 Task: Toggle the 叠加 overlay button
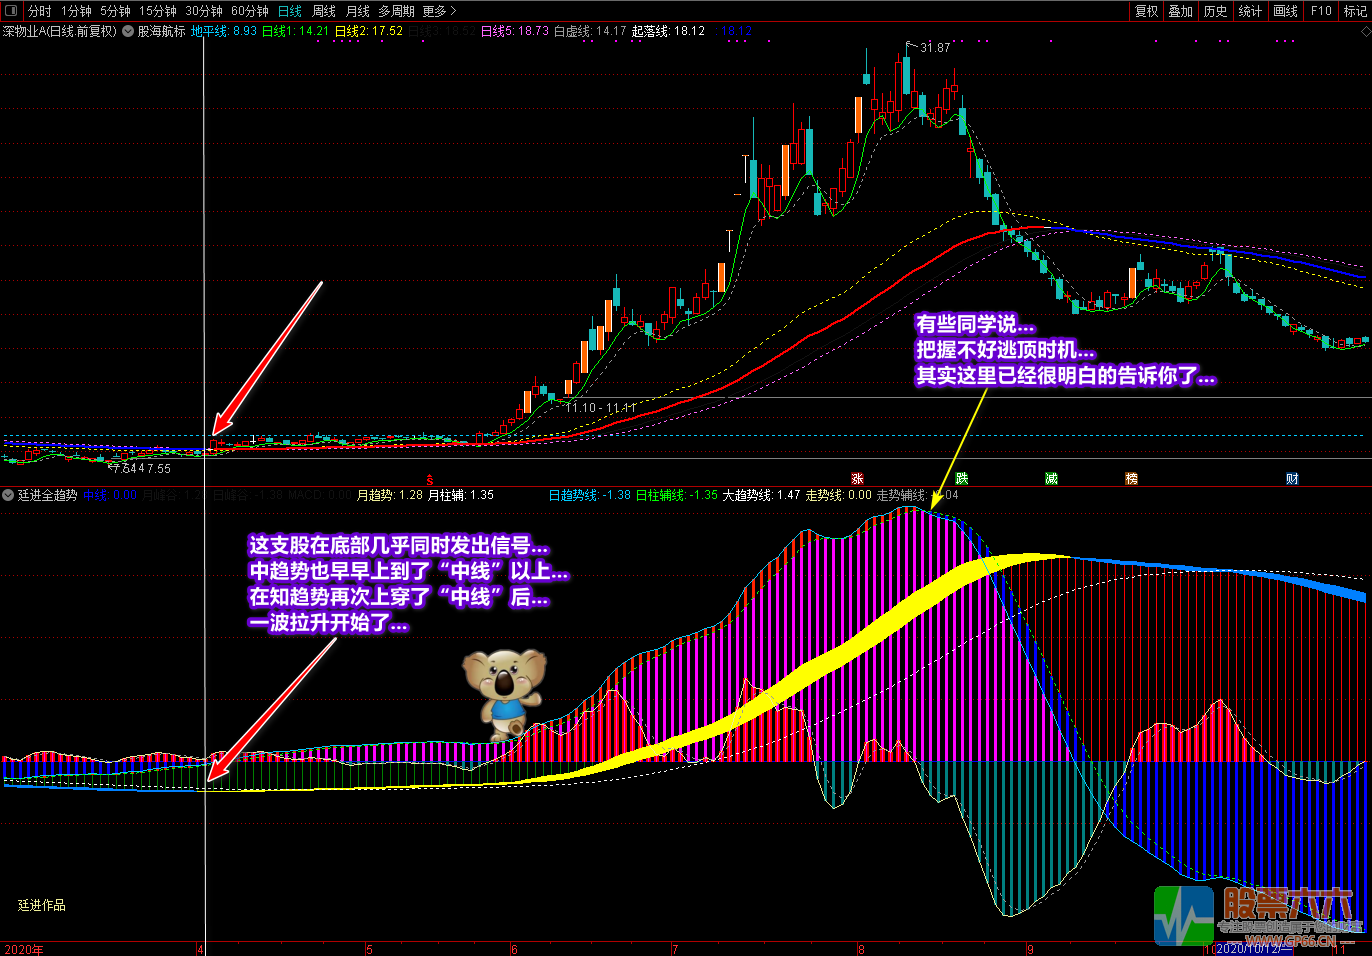coord(1181,11)
